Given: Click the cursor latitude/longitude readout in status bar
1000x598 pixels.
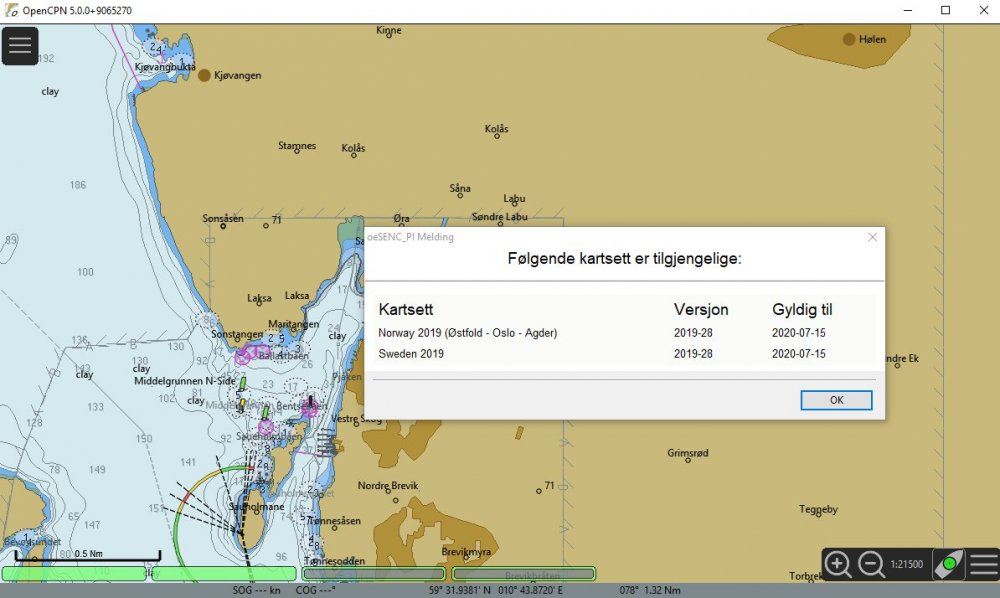Looking at the screenshot, I should point(496,590).
